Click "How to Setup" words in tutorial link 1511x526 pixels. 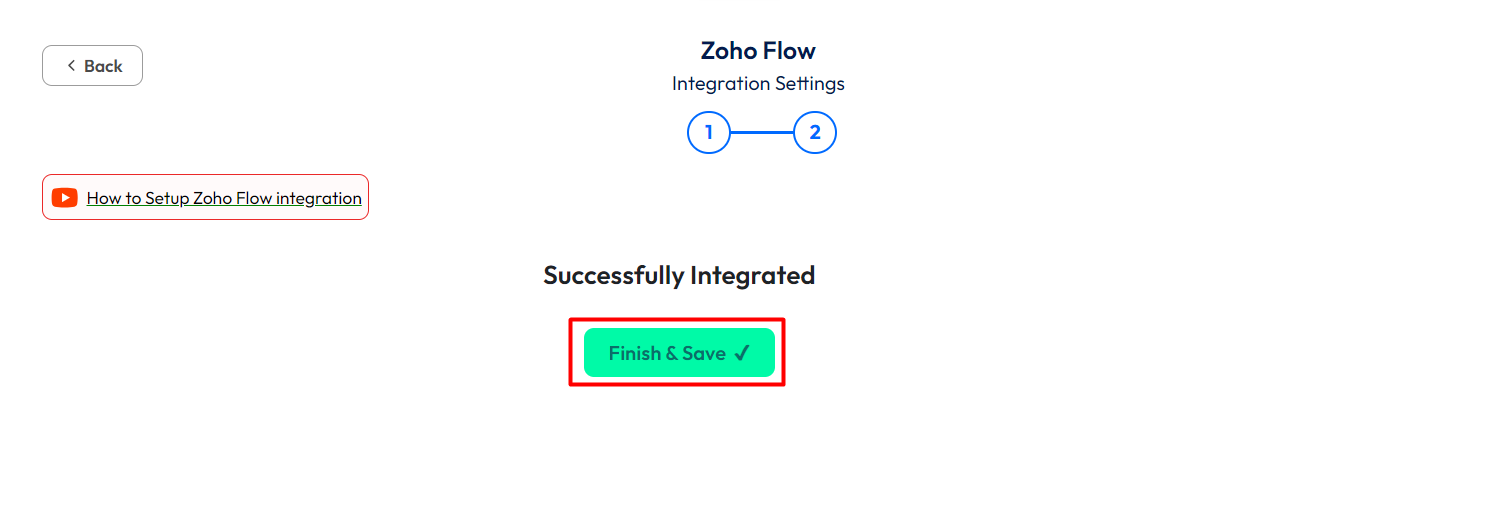click(138, 198)
